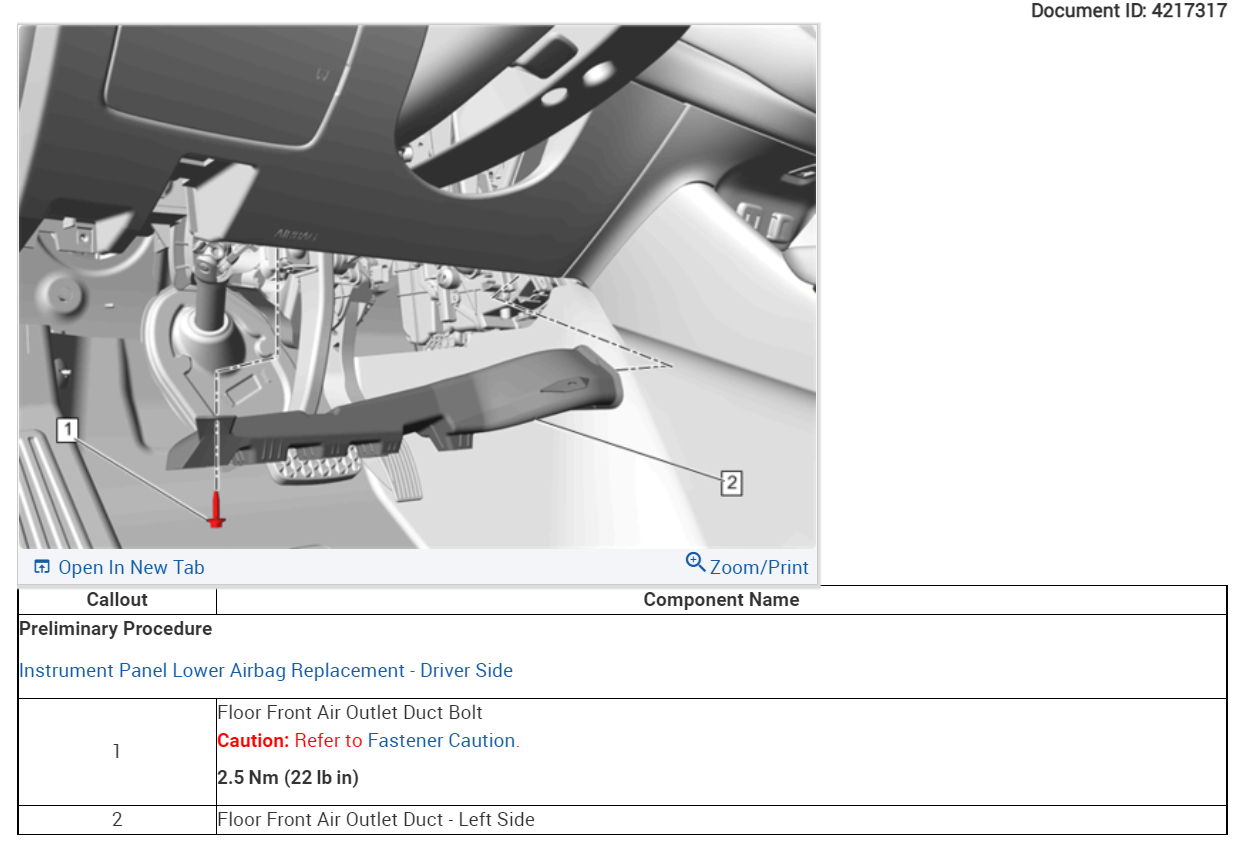Select the Component Name column header
The height and width of the screenshot is (857, 1240).
(x=720, y=599)
